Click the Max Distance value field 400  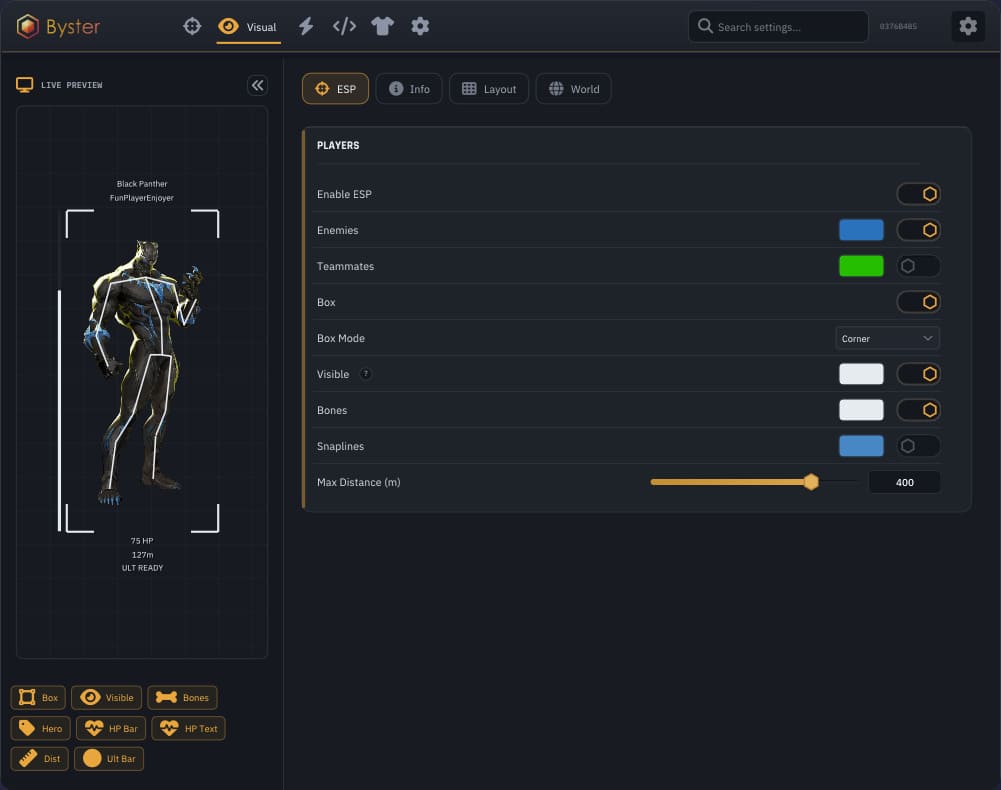pyautogui.click(x=904, y=482)
